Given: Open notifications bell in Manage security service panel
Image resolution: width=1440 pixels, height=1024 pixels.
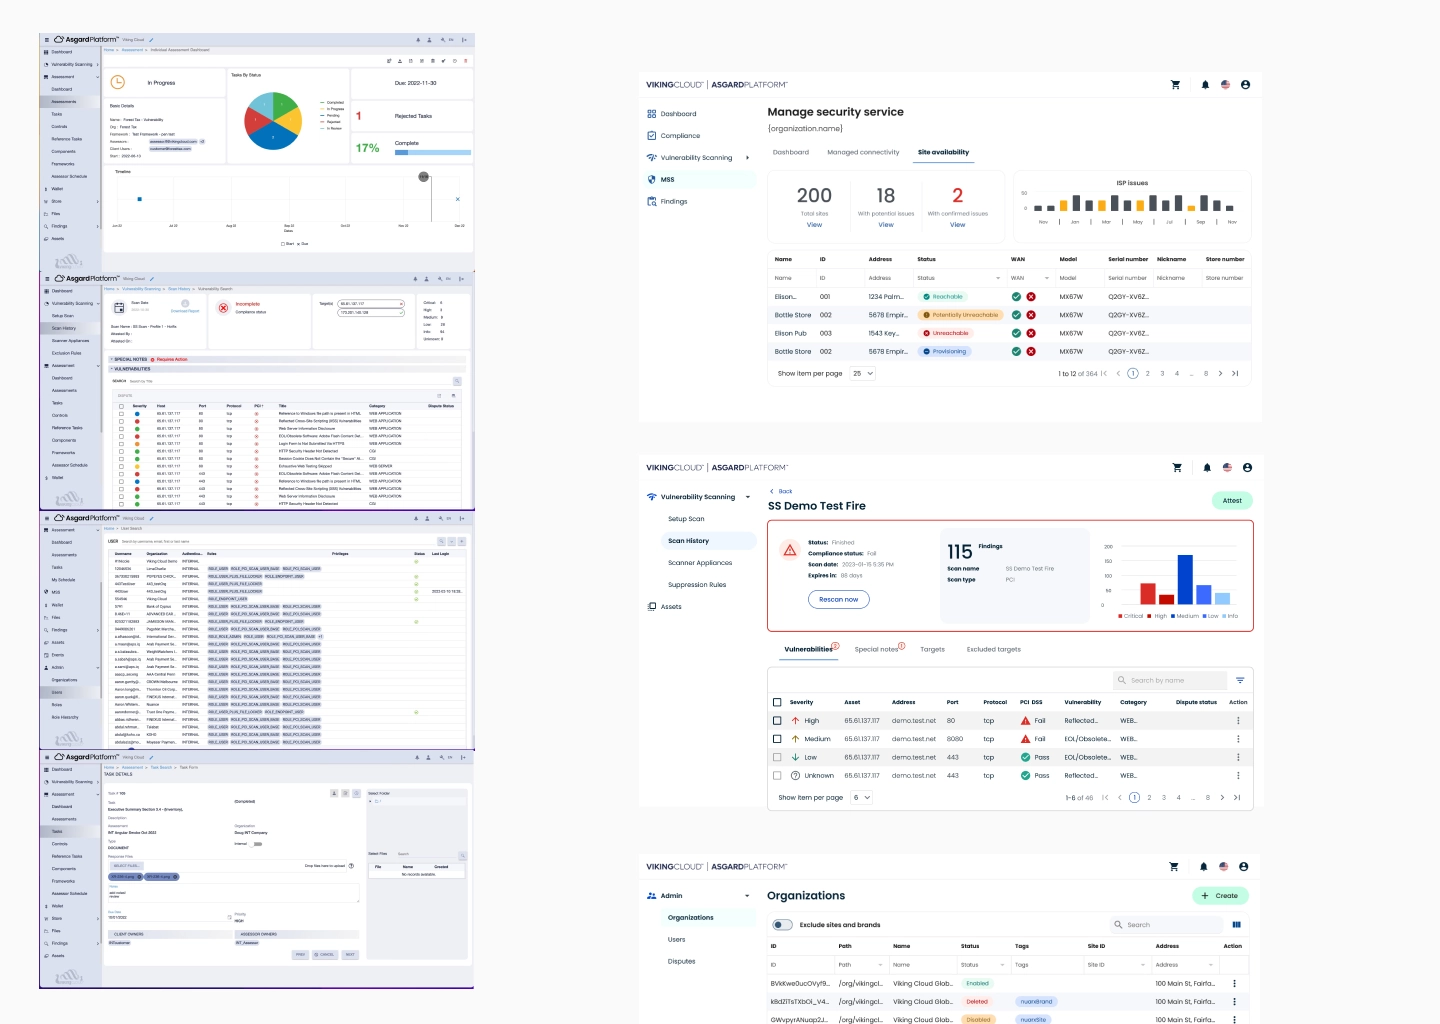Looking at the screenshot, I should (1205, 85).
